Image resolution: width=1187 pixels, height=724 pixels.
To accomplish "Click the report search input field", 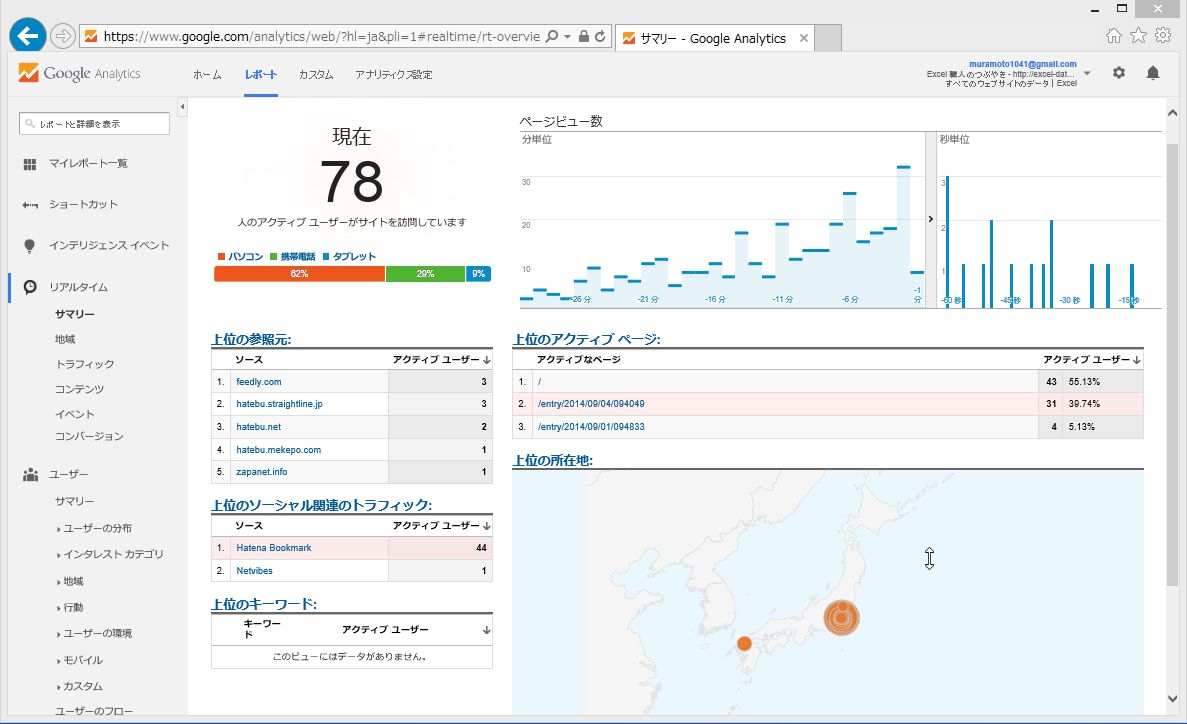I will [x=95, y=124].
